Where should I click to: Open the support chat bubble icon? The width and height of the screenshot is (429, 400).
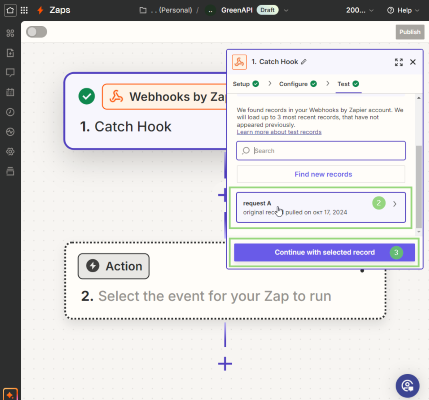click(x=407, y=386)
